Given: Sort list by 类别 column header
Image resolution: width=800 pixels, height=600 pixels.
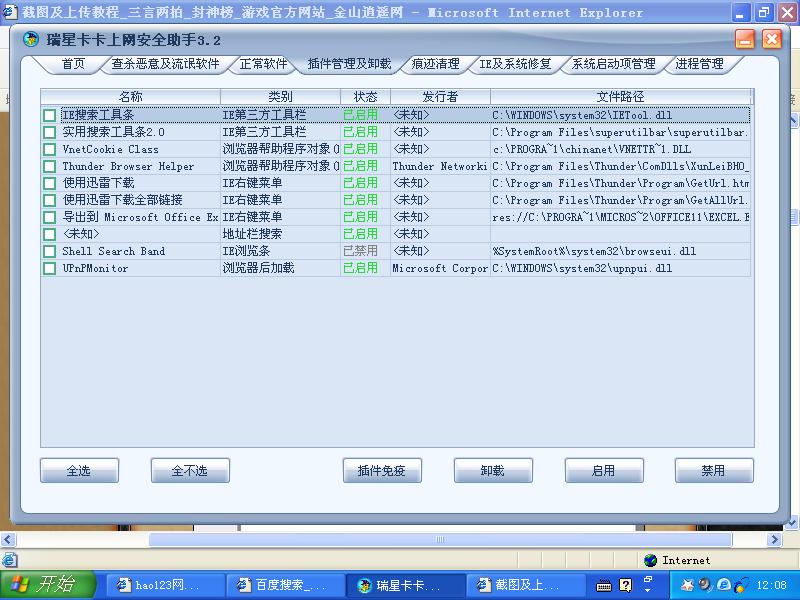Looking at the screenshot, I should [x=280, y=96].
